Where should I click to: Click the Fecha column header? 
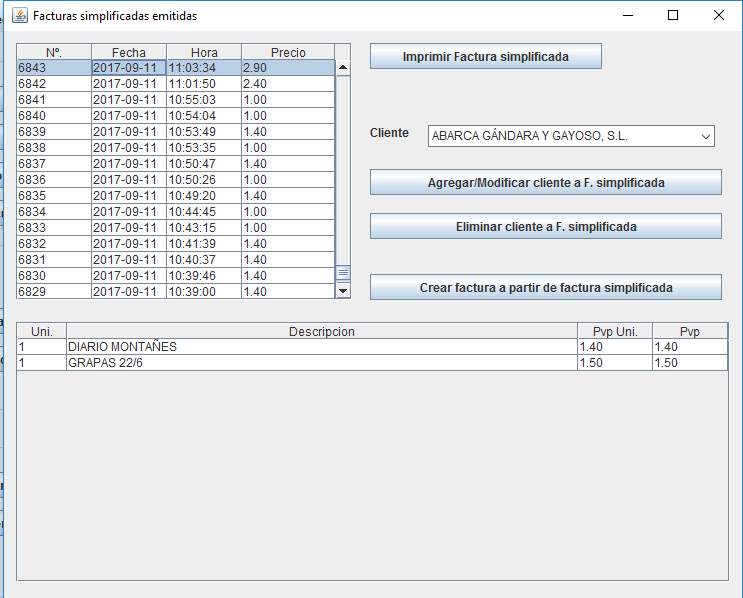pos(128,52)
